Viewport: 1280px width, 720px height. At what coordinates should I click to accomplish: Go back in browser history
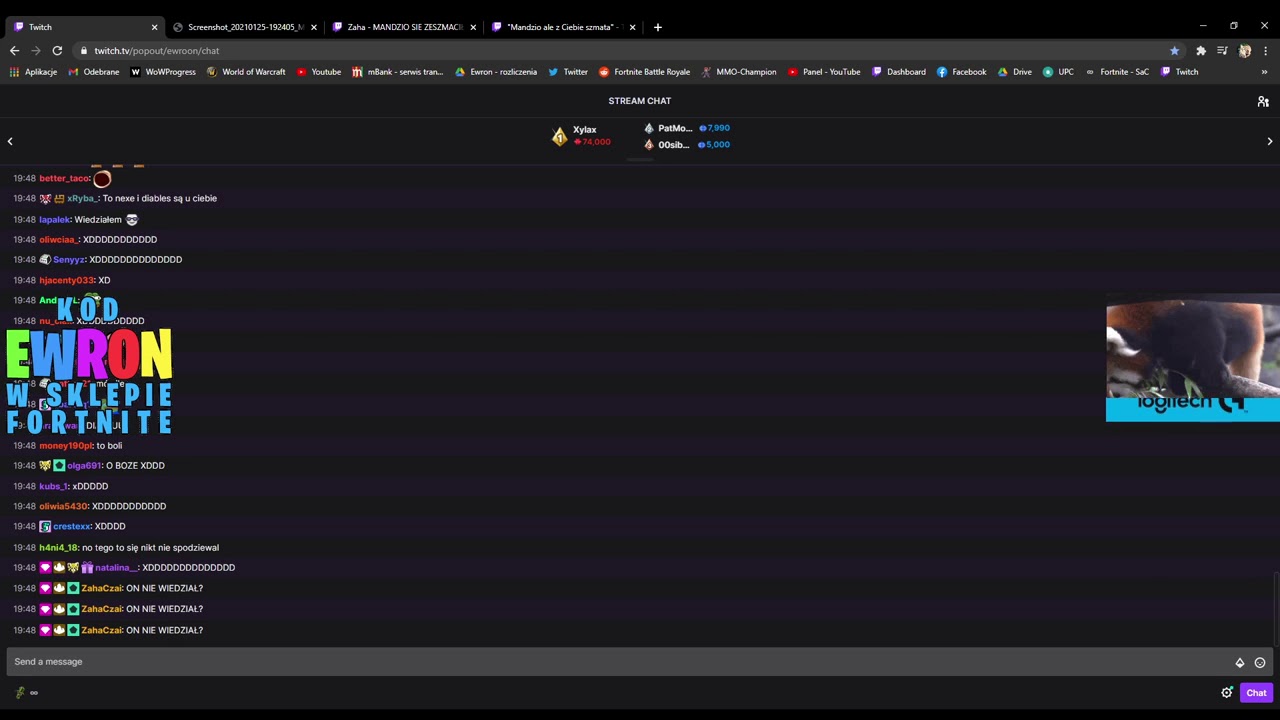tap(14, 50)
